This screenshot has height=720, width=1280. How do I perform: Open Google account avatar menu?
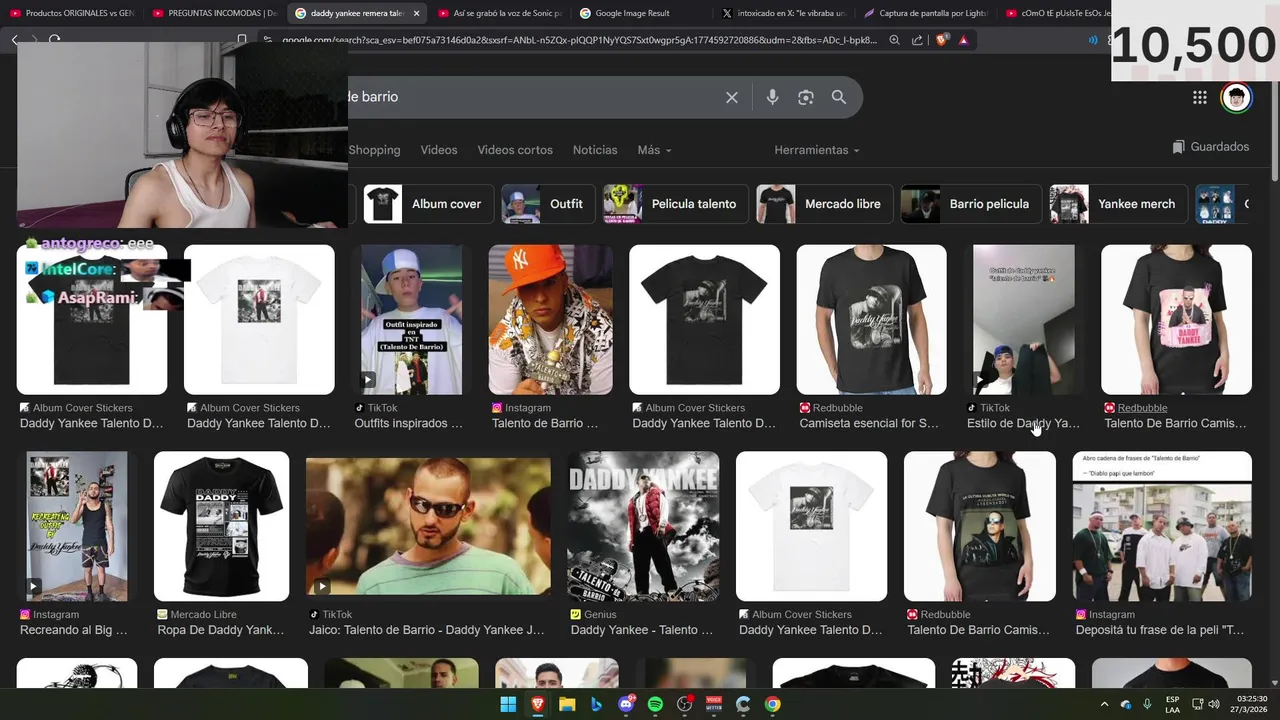coord(1237,97)
